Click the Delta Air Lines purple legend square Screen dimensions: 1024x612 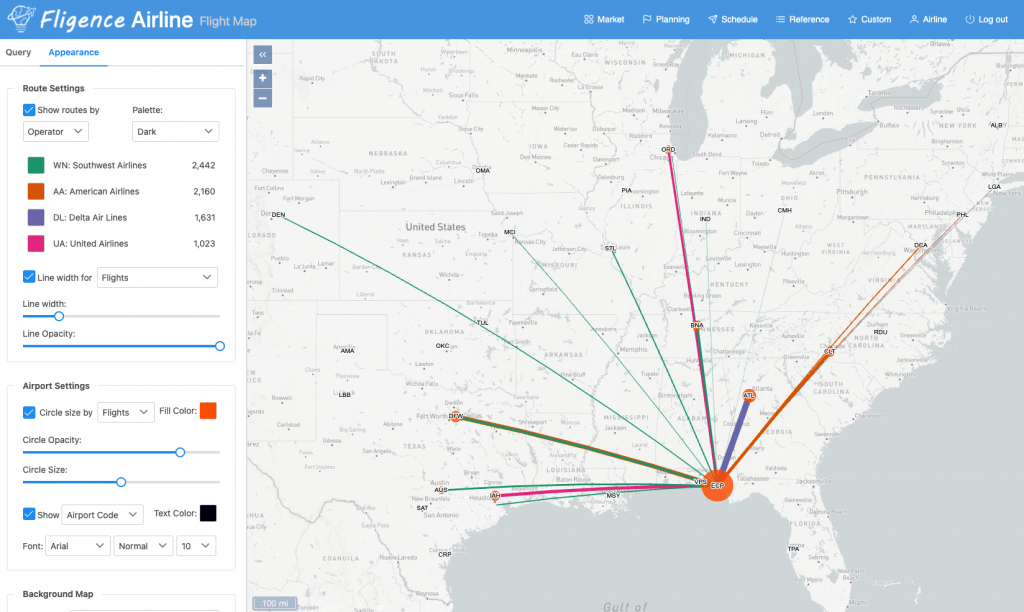[36, 217]
